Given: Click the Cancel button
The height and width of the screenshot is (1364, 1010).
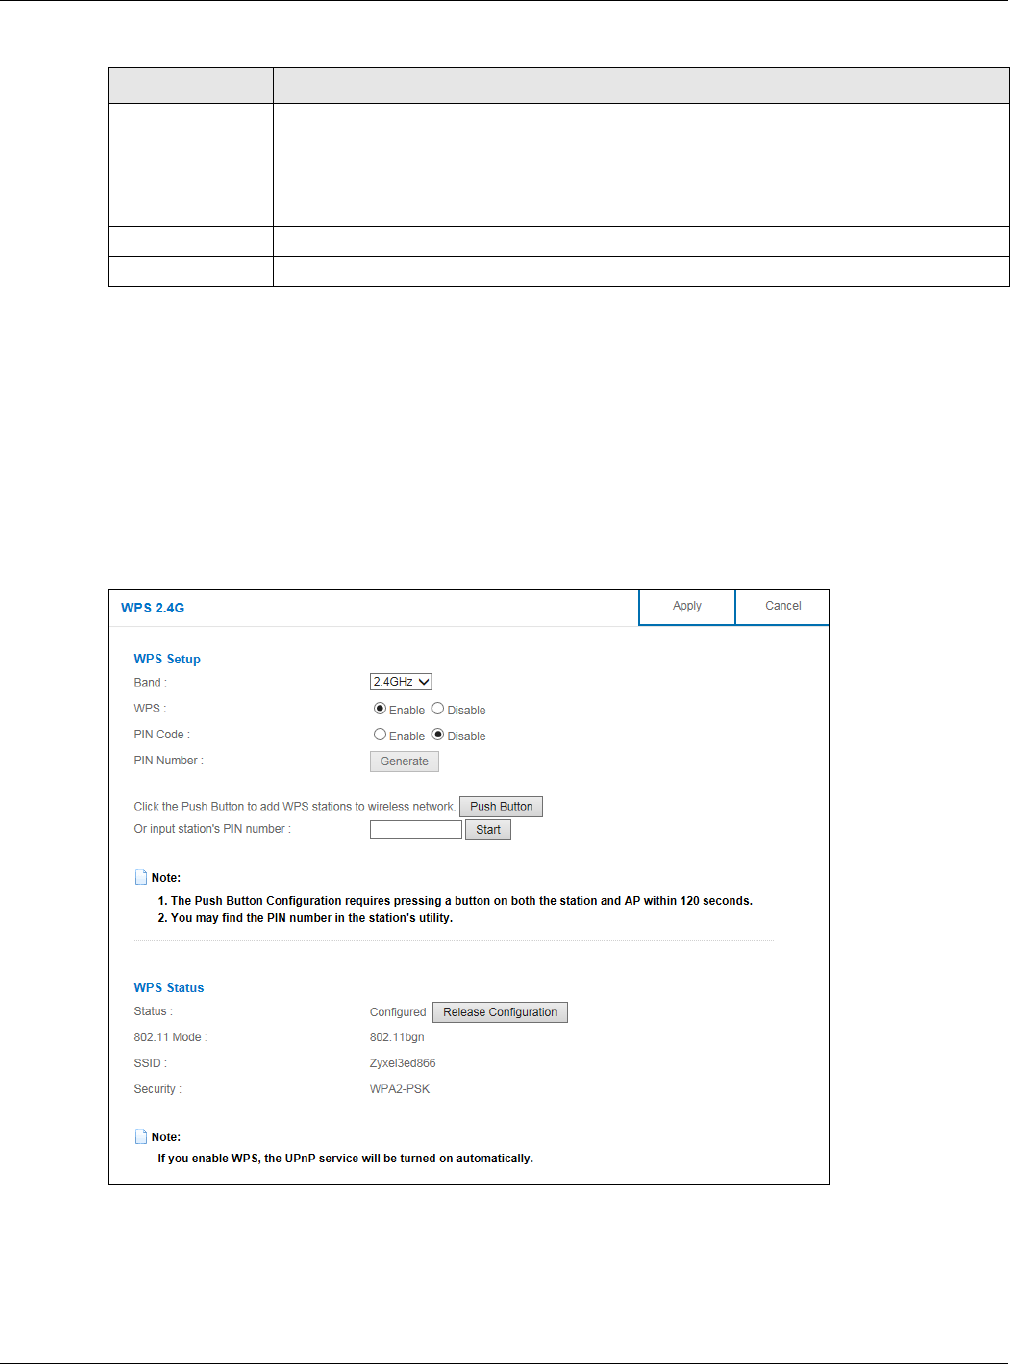Looking at the screenshot, I should [783, 607].
